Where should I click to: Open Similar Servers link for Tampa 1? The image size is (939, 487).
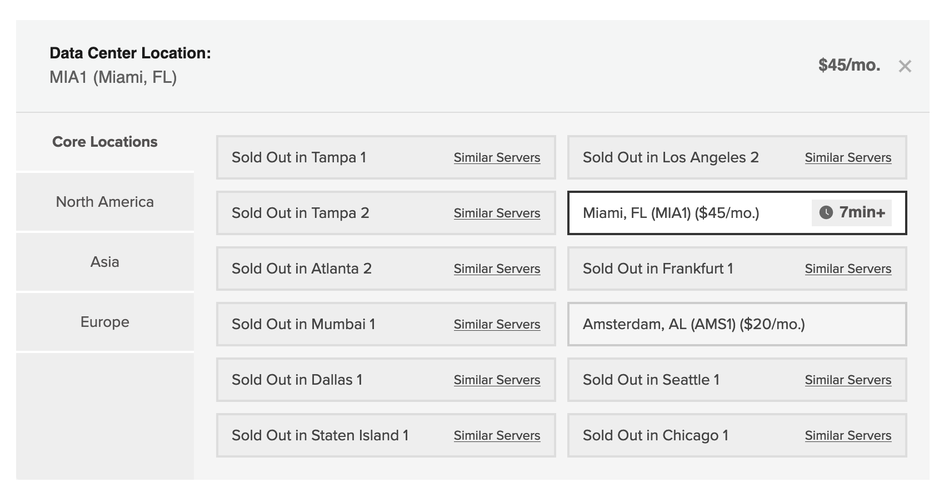click(496, 157)
